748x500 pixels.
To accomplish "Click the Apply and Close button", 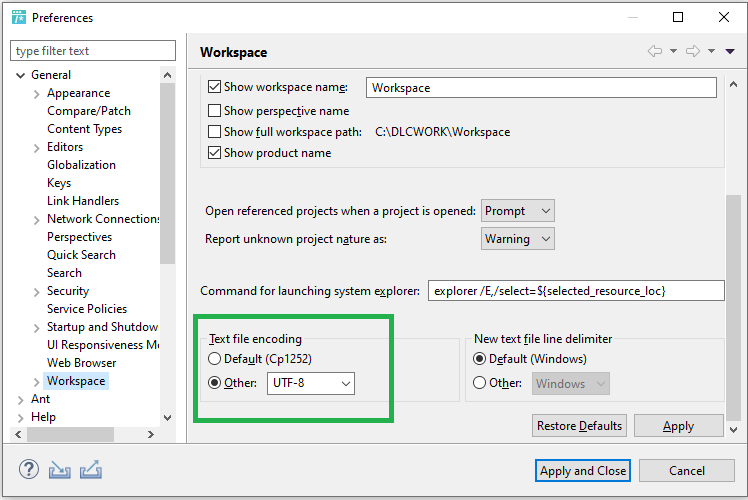I will click(x=582, y=471).
